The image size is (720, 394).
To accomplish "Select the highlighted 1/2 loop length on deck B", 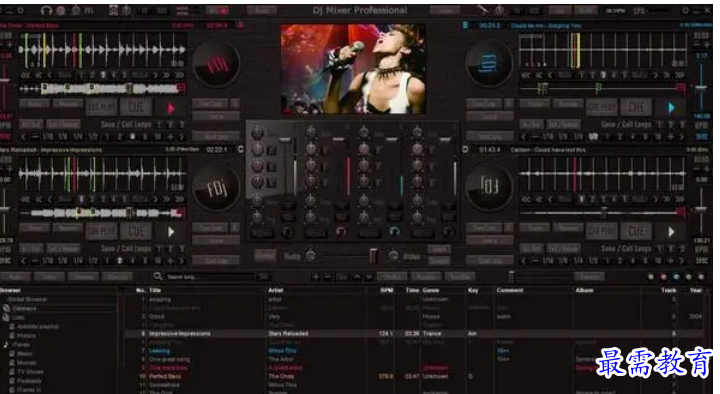I will pos(593,137).
